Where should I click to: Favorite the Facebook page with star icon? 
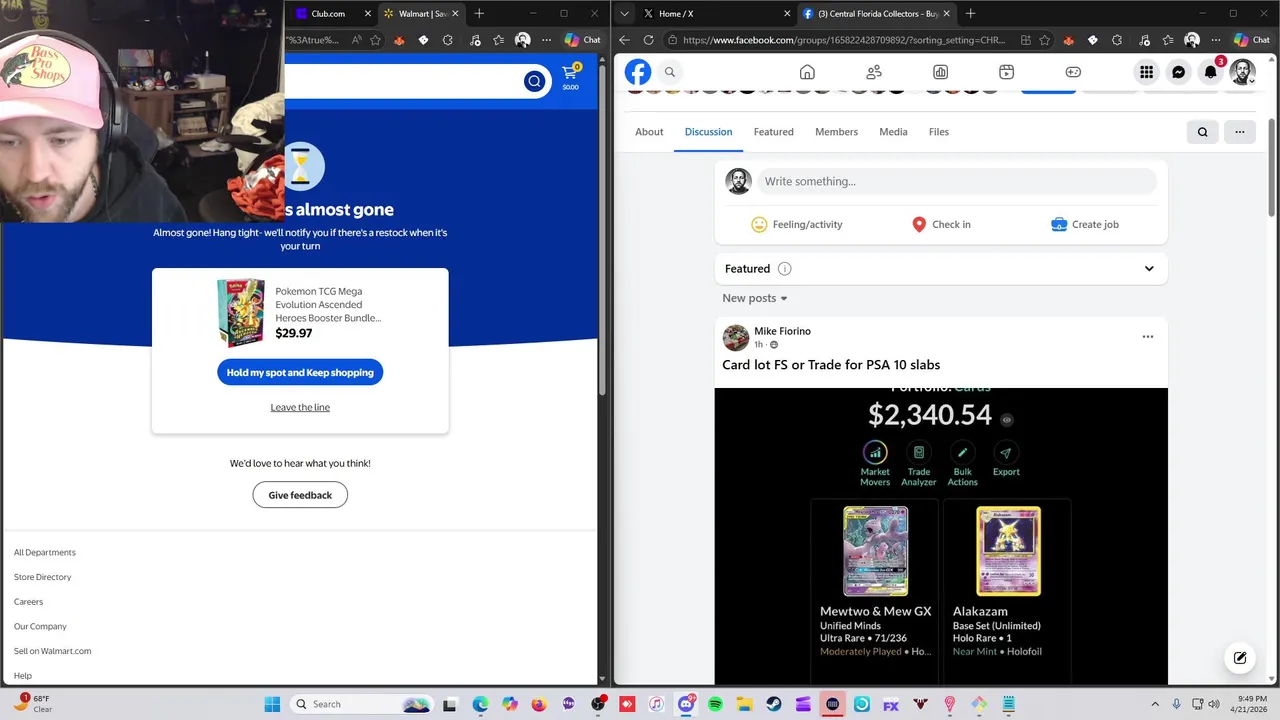click(1044, 40)
